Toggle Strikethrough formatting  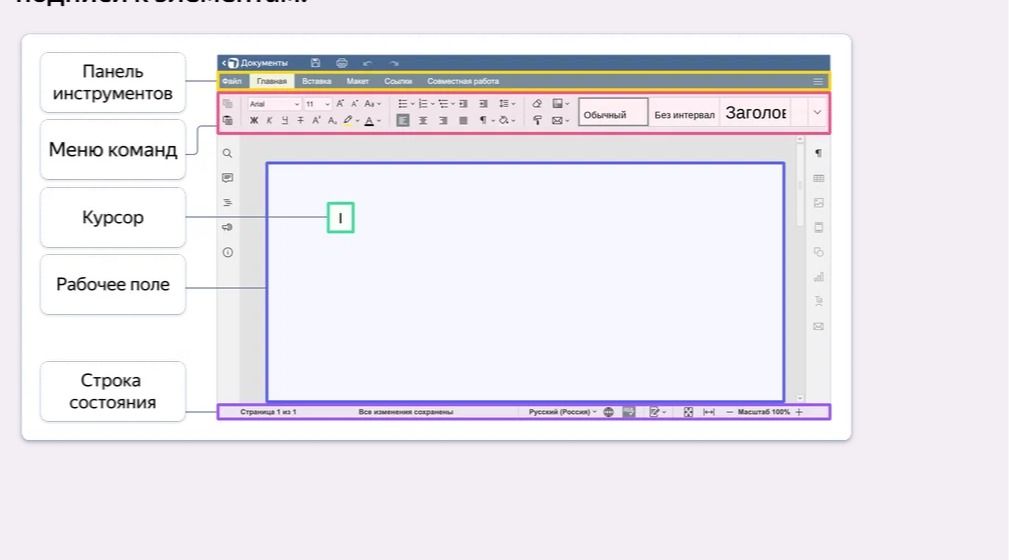[300, 120]
